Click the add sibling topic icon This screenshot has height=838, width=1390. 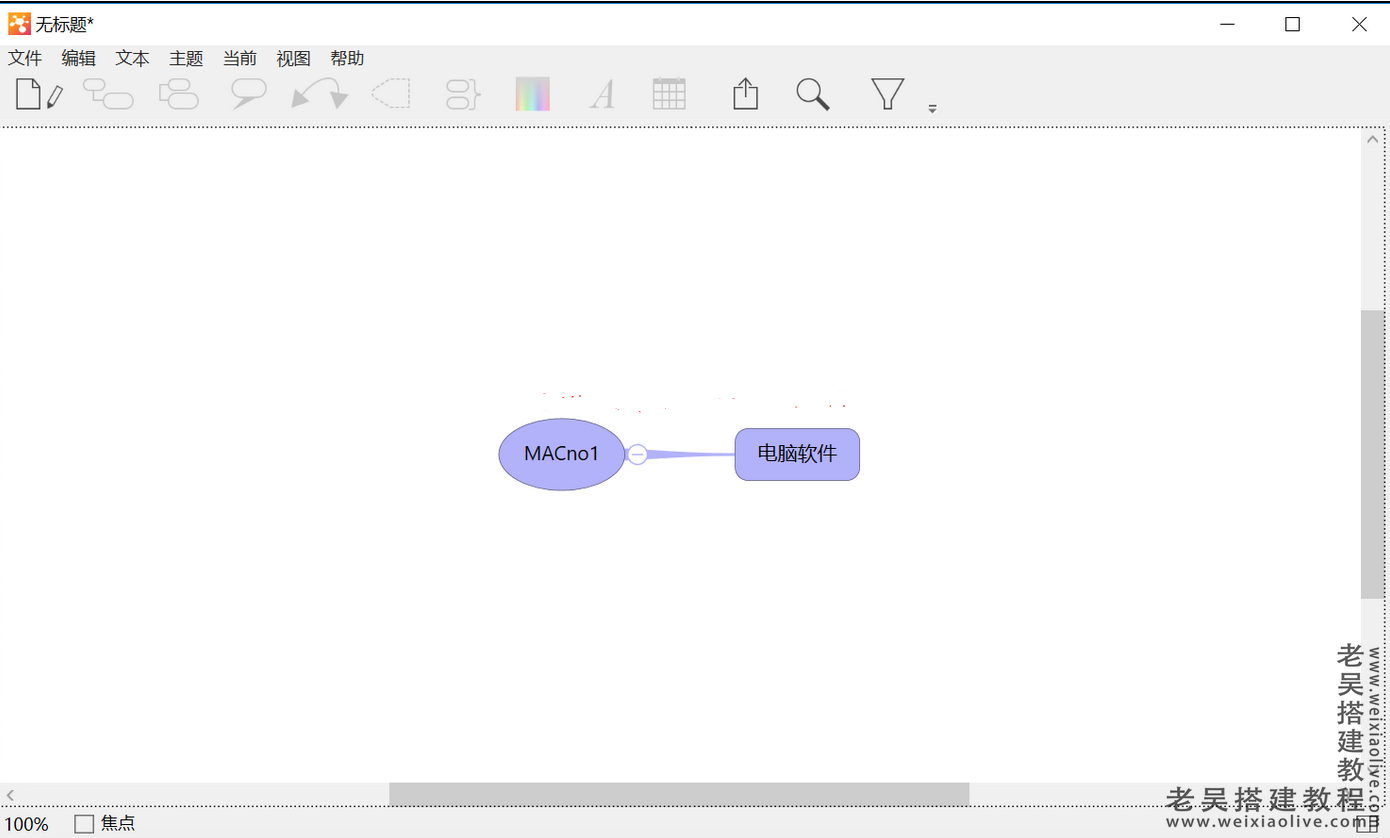[x=179, y=95]
